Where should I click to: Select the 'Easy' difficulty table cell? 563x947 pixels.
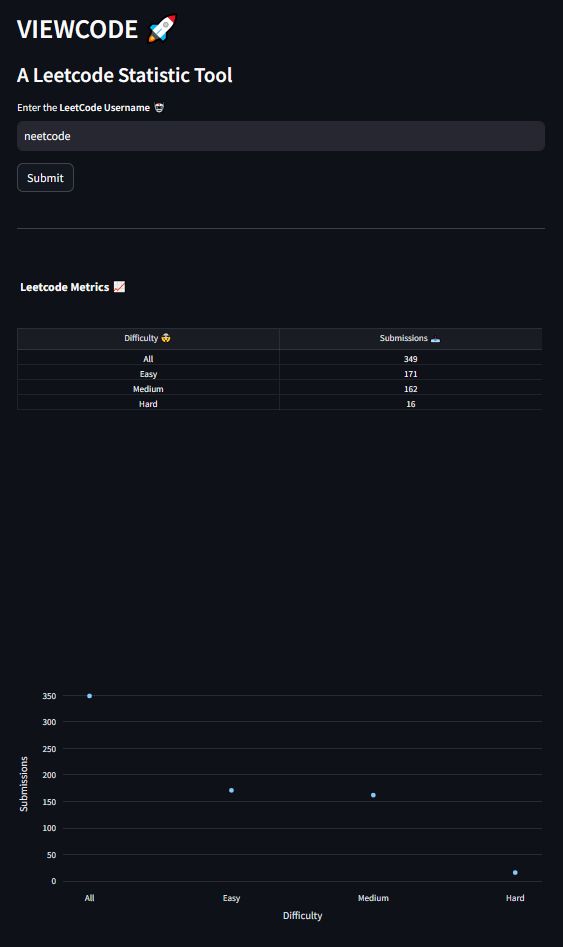point(148,374)
